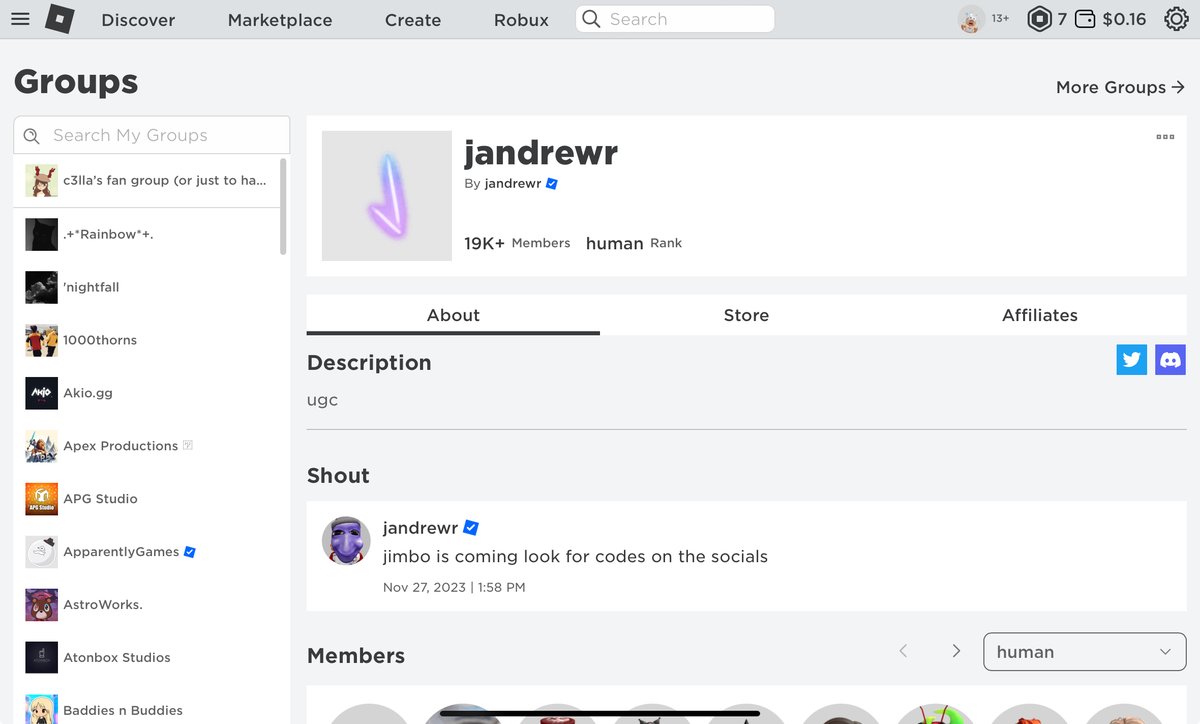The image size is (1200, 724).
Task: Click the Robux amount 7
Action: click(1062, 19)
